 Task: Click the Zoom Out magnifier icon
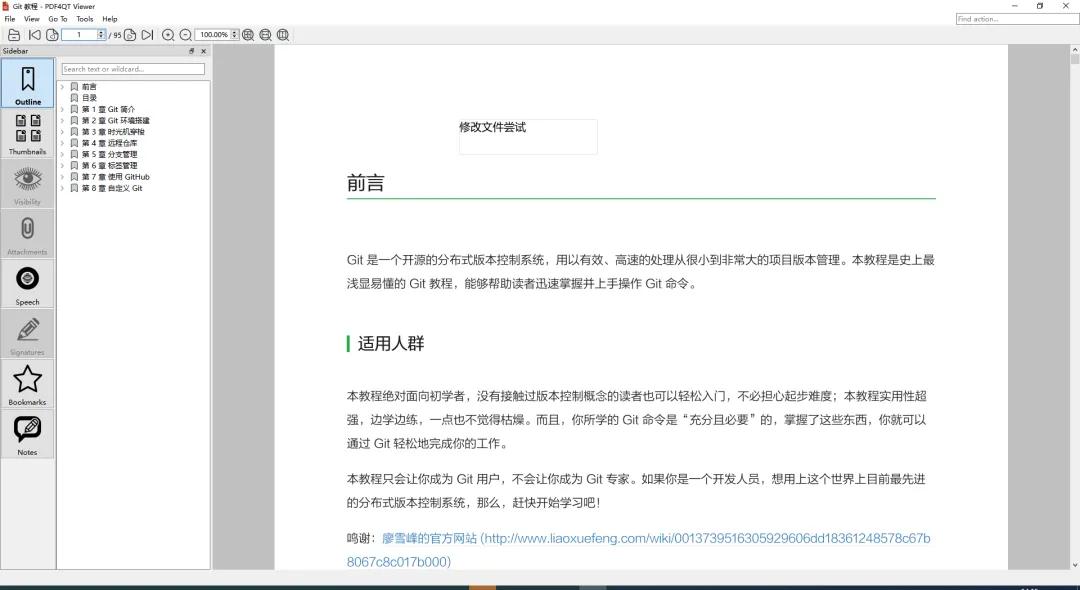pos(186,35)
